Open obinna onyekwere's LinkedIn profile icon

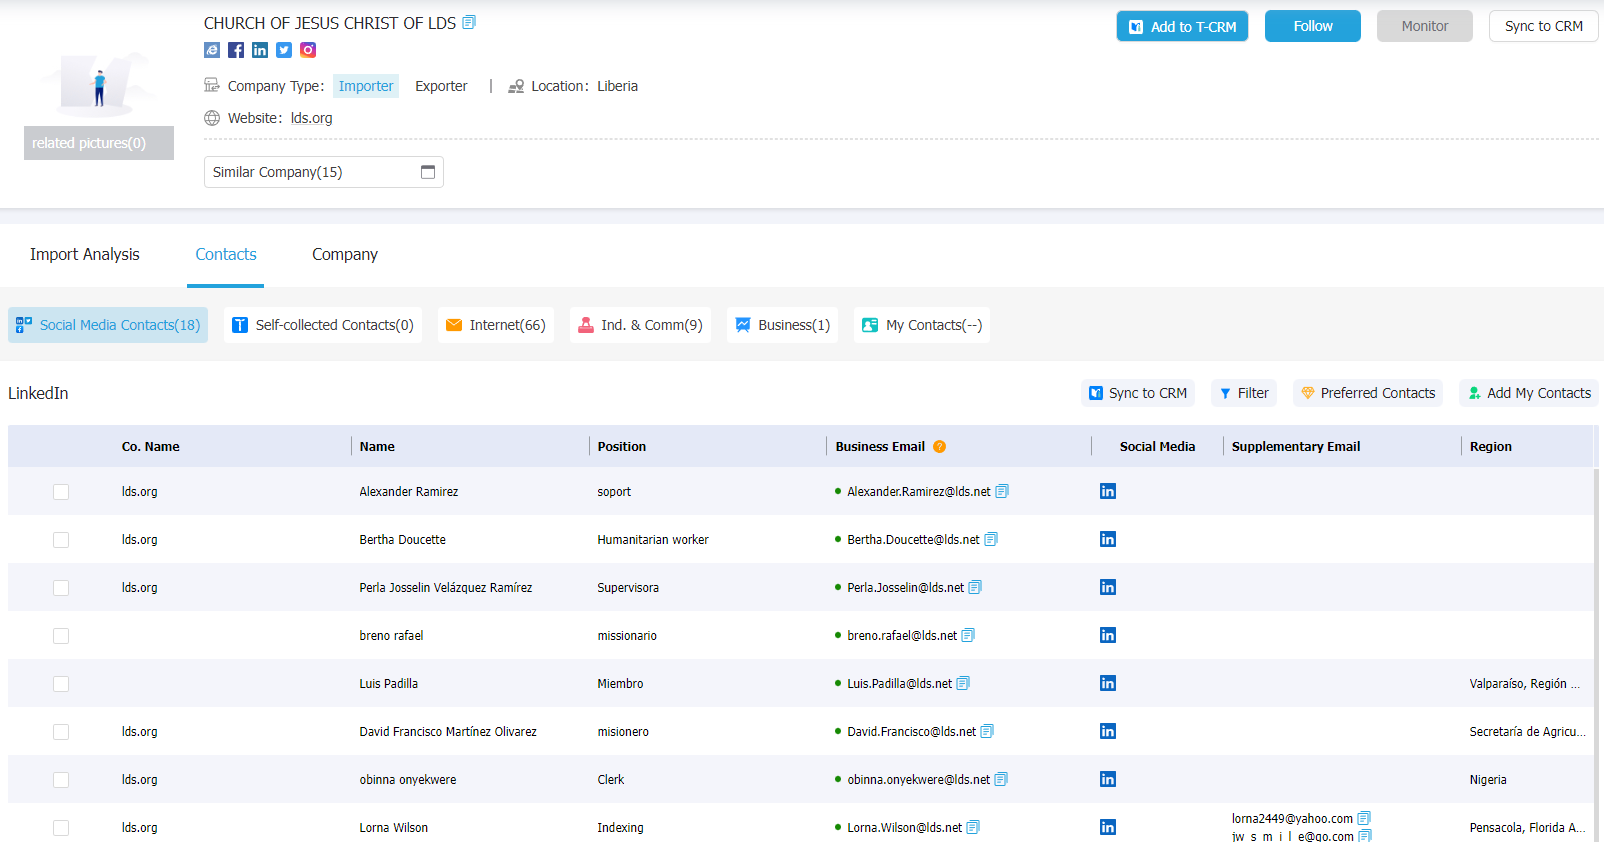[1108, 779]
